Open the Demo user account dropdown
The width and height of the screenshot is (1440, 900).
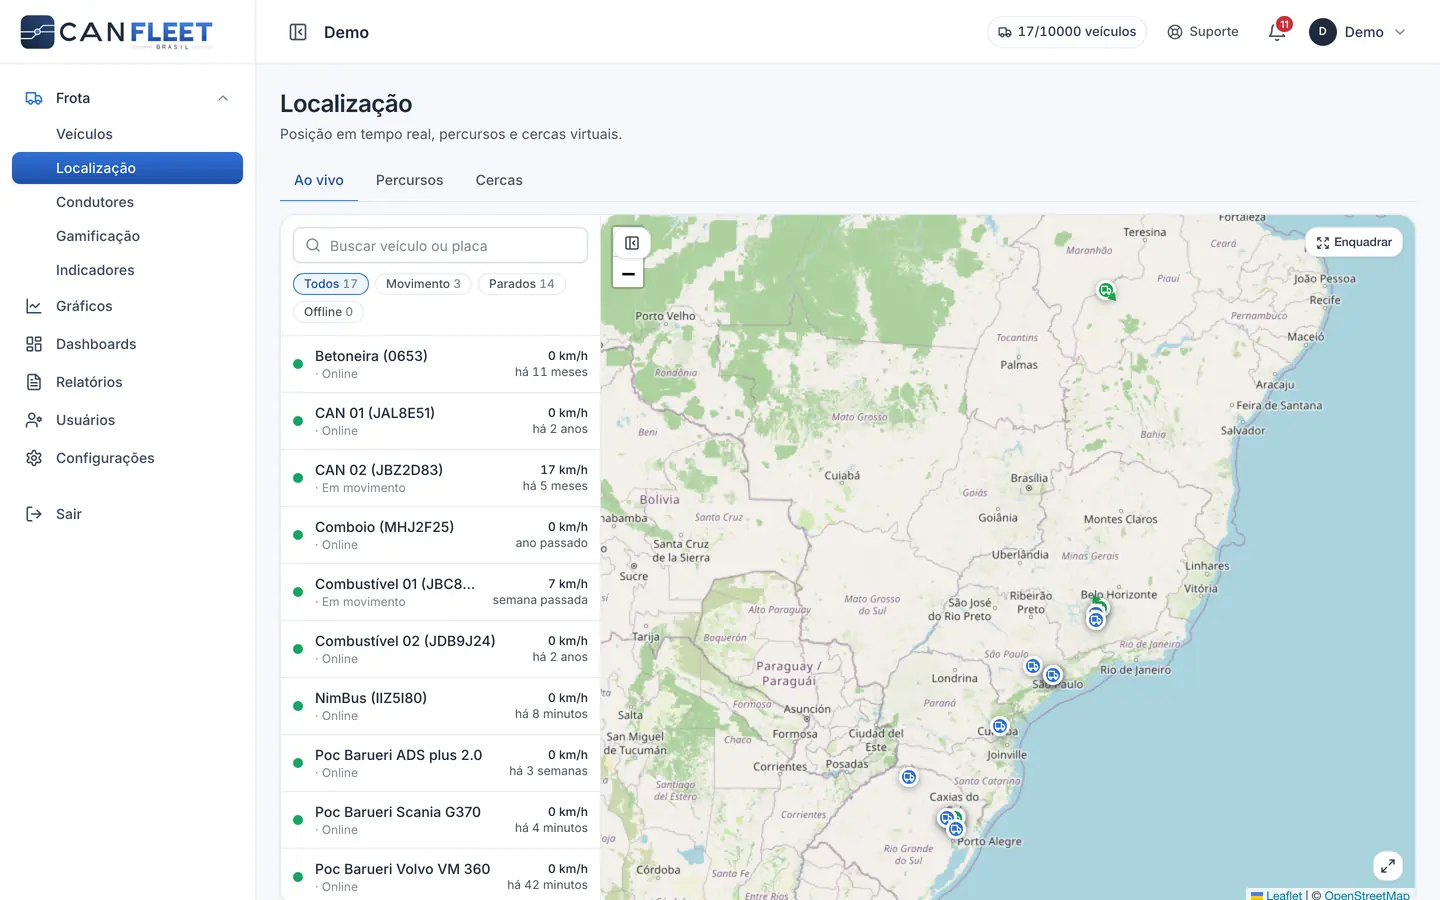coord(1358,32)
